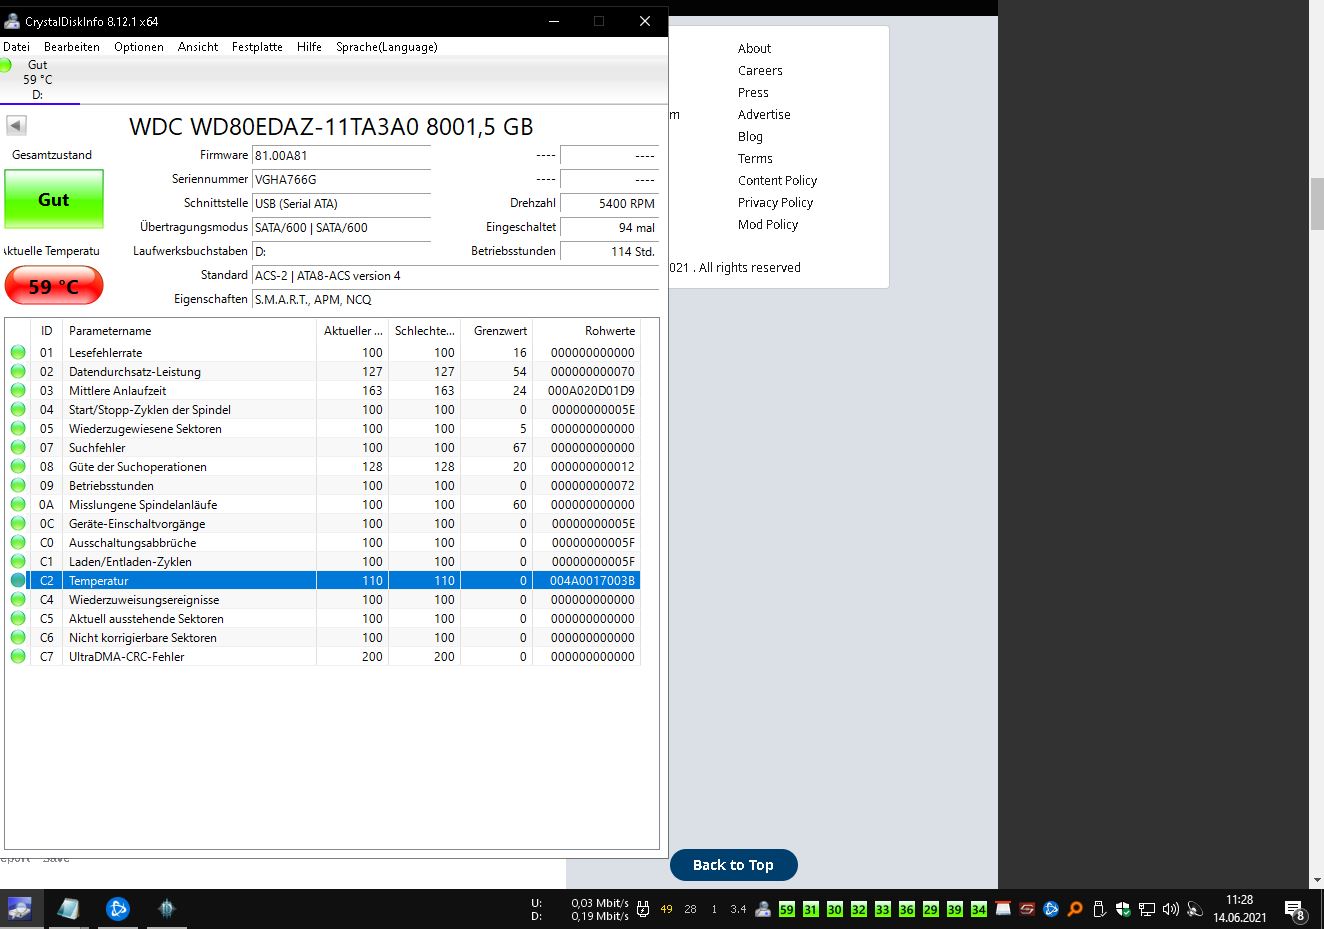
Task: Click the Parametername column header
Action: pyautogui.click(x=189, y=331)
